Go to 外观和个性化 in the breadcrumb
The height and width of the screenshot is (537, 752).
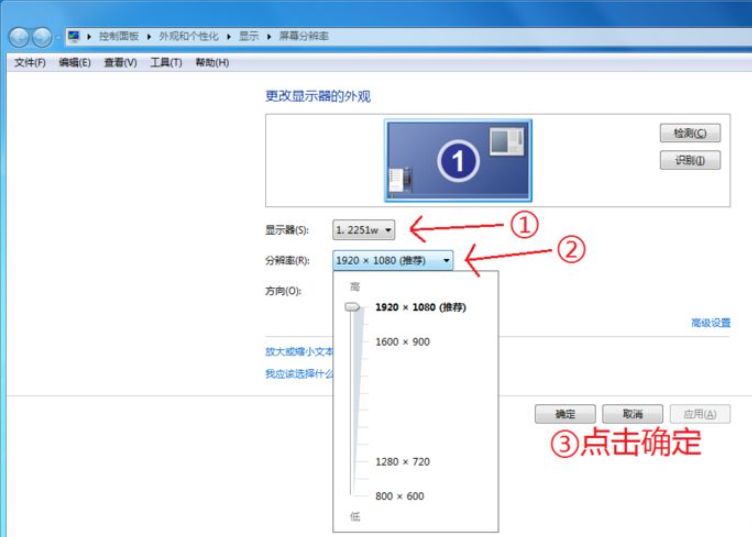(x=191, y=36)
